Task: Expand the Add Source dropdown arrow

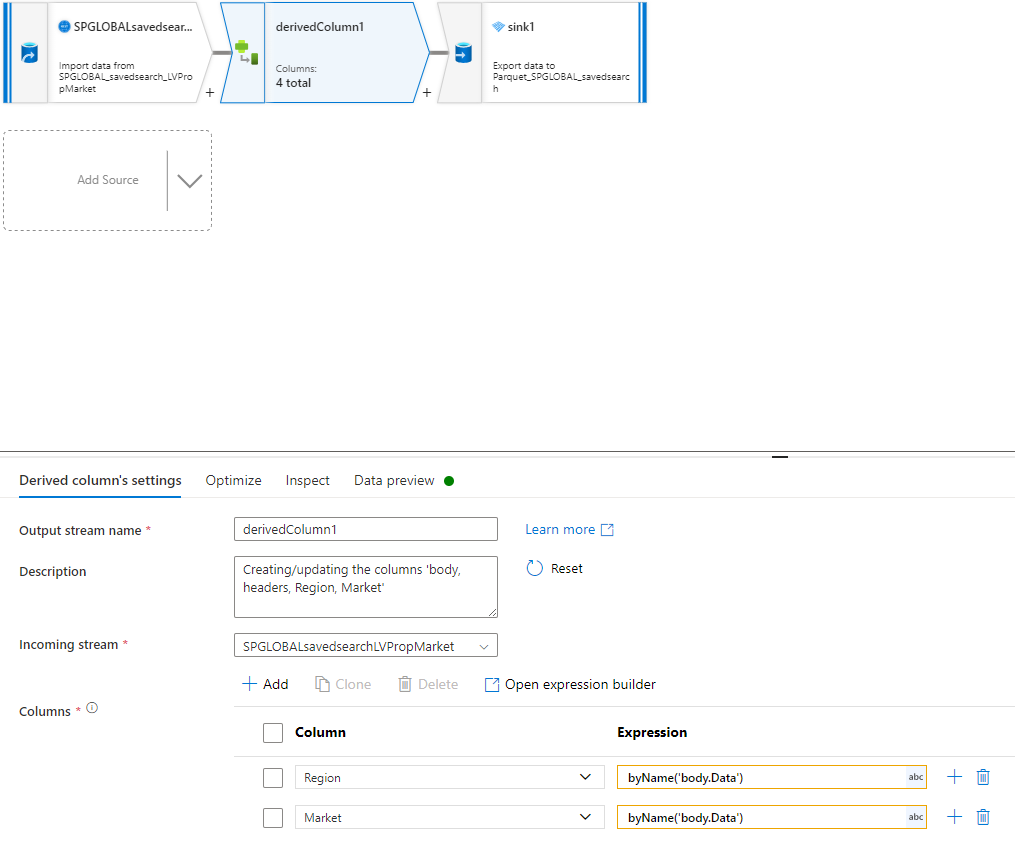Action: point(190,181)
